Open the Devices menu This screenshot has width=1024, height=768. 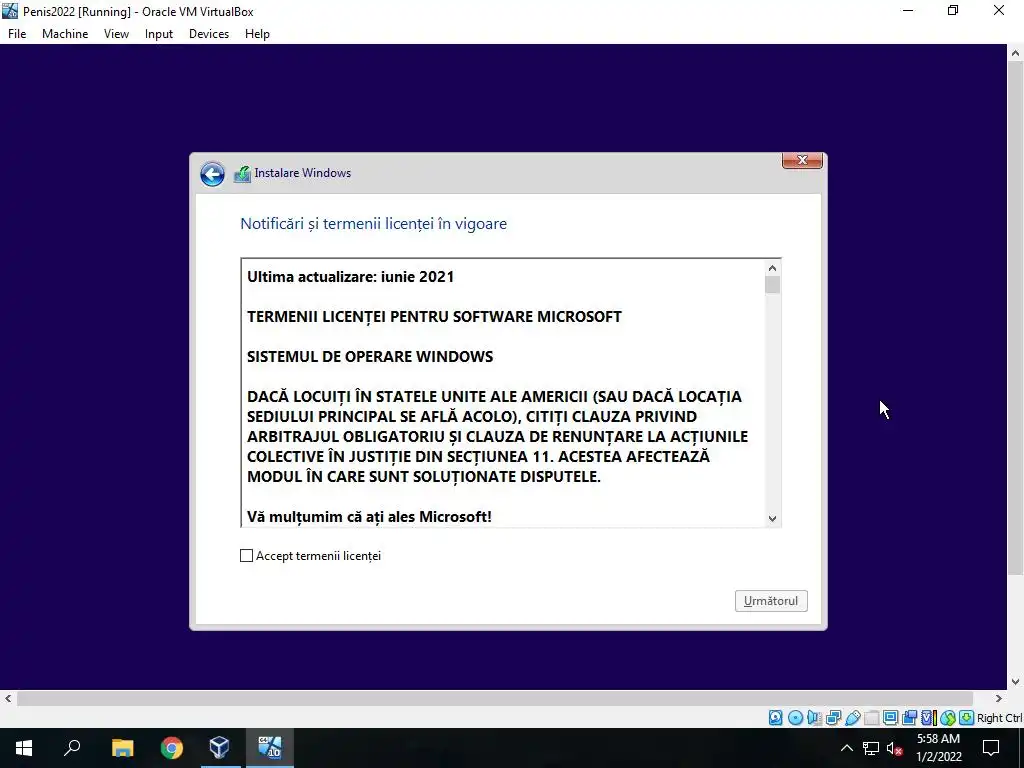click(x=209, y=34)
